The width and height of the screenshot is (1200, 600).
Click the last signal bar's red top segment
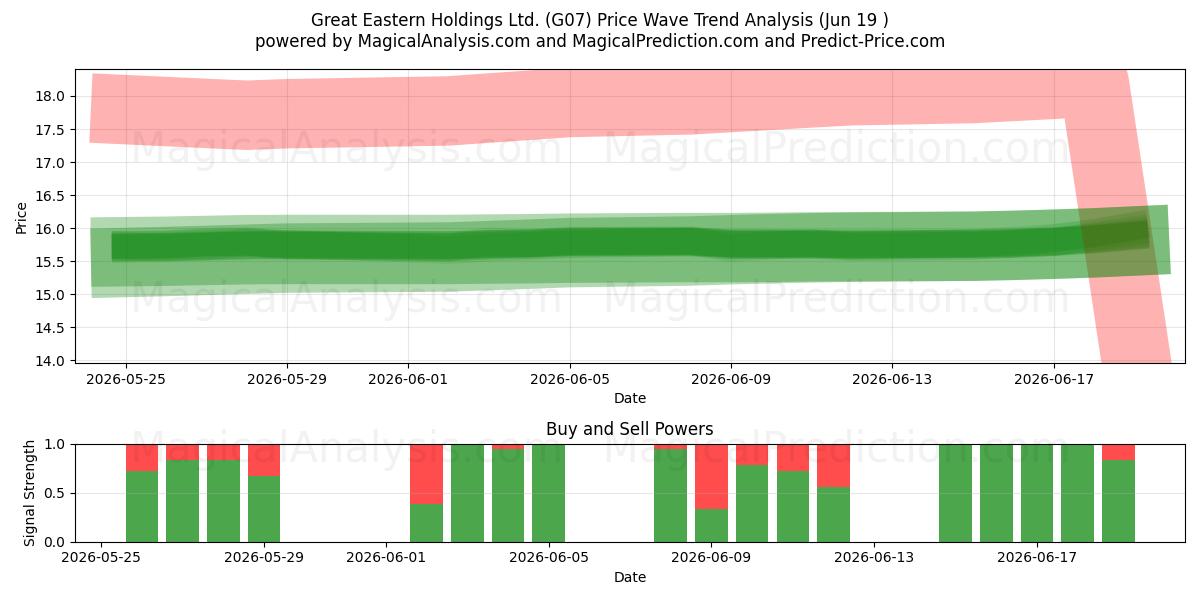tap(1118, 452)
